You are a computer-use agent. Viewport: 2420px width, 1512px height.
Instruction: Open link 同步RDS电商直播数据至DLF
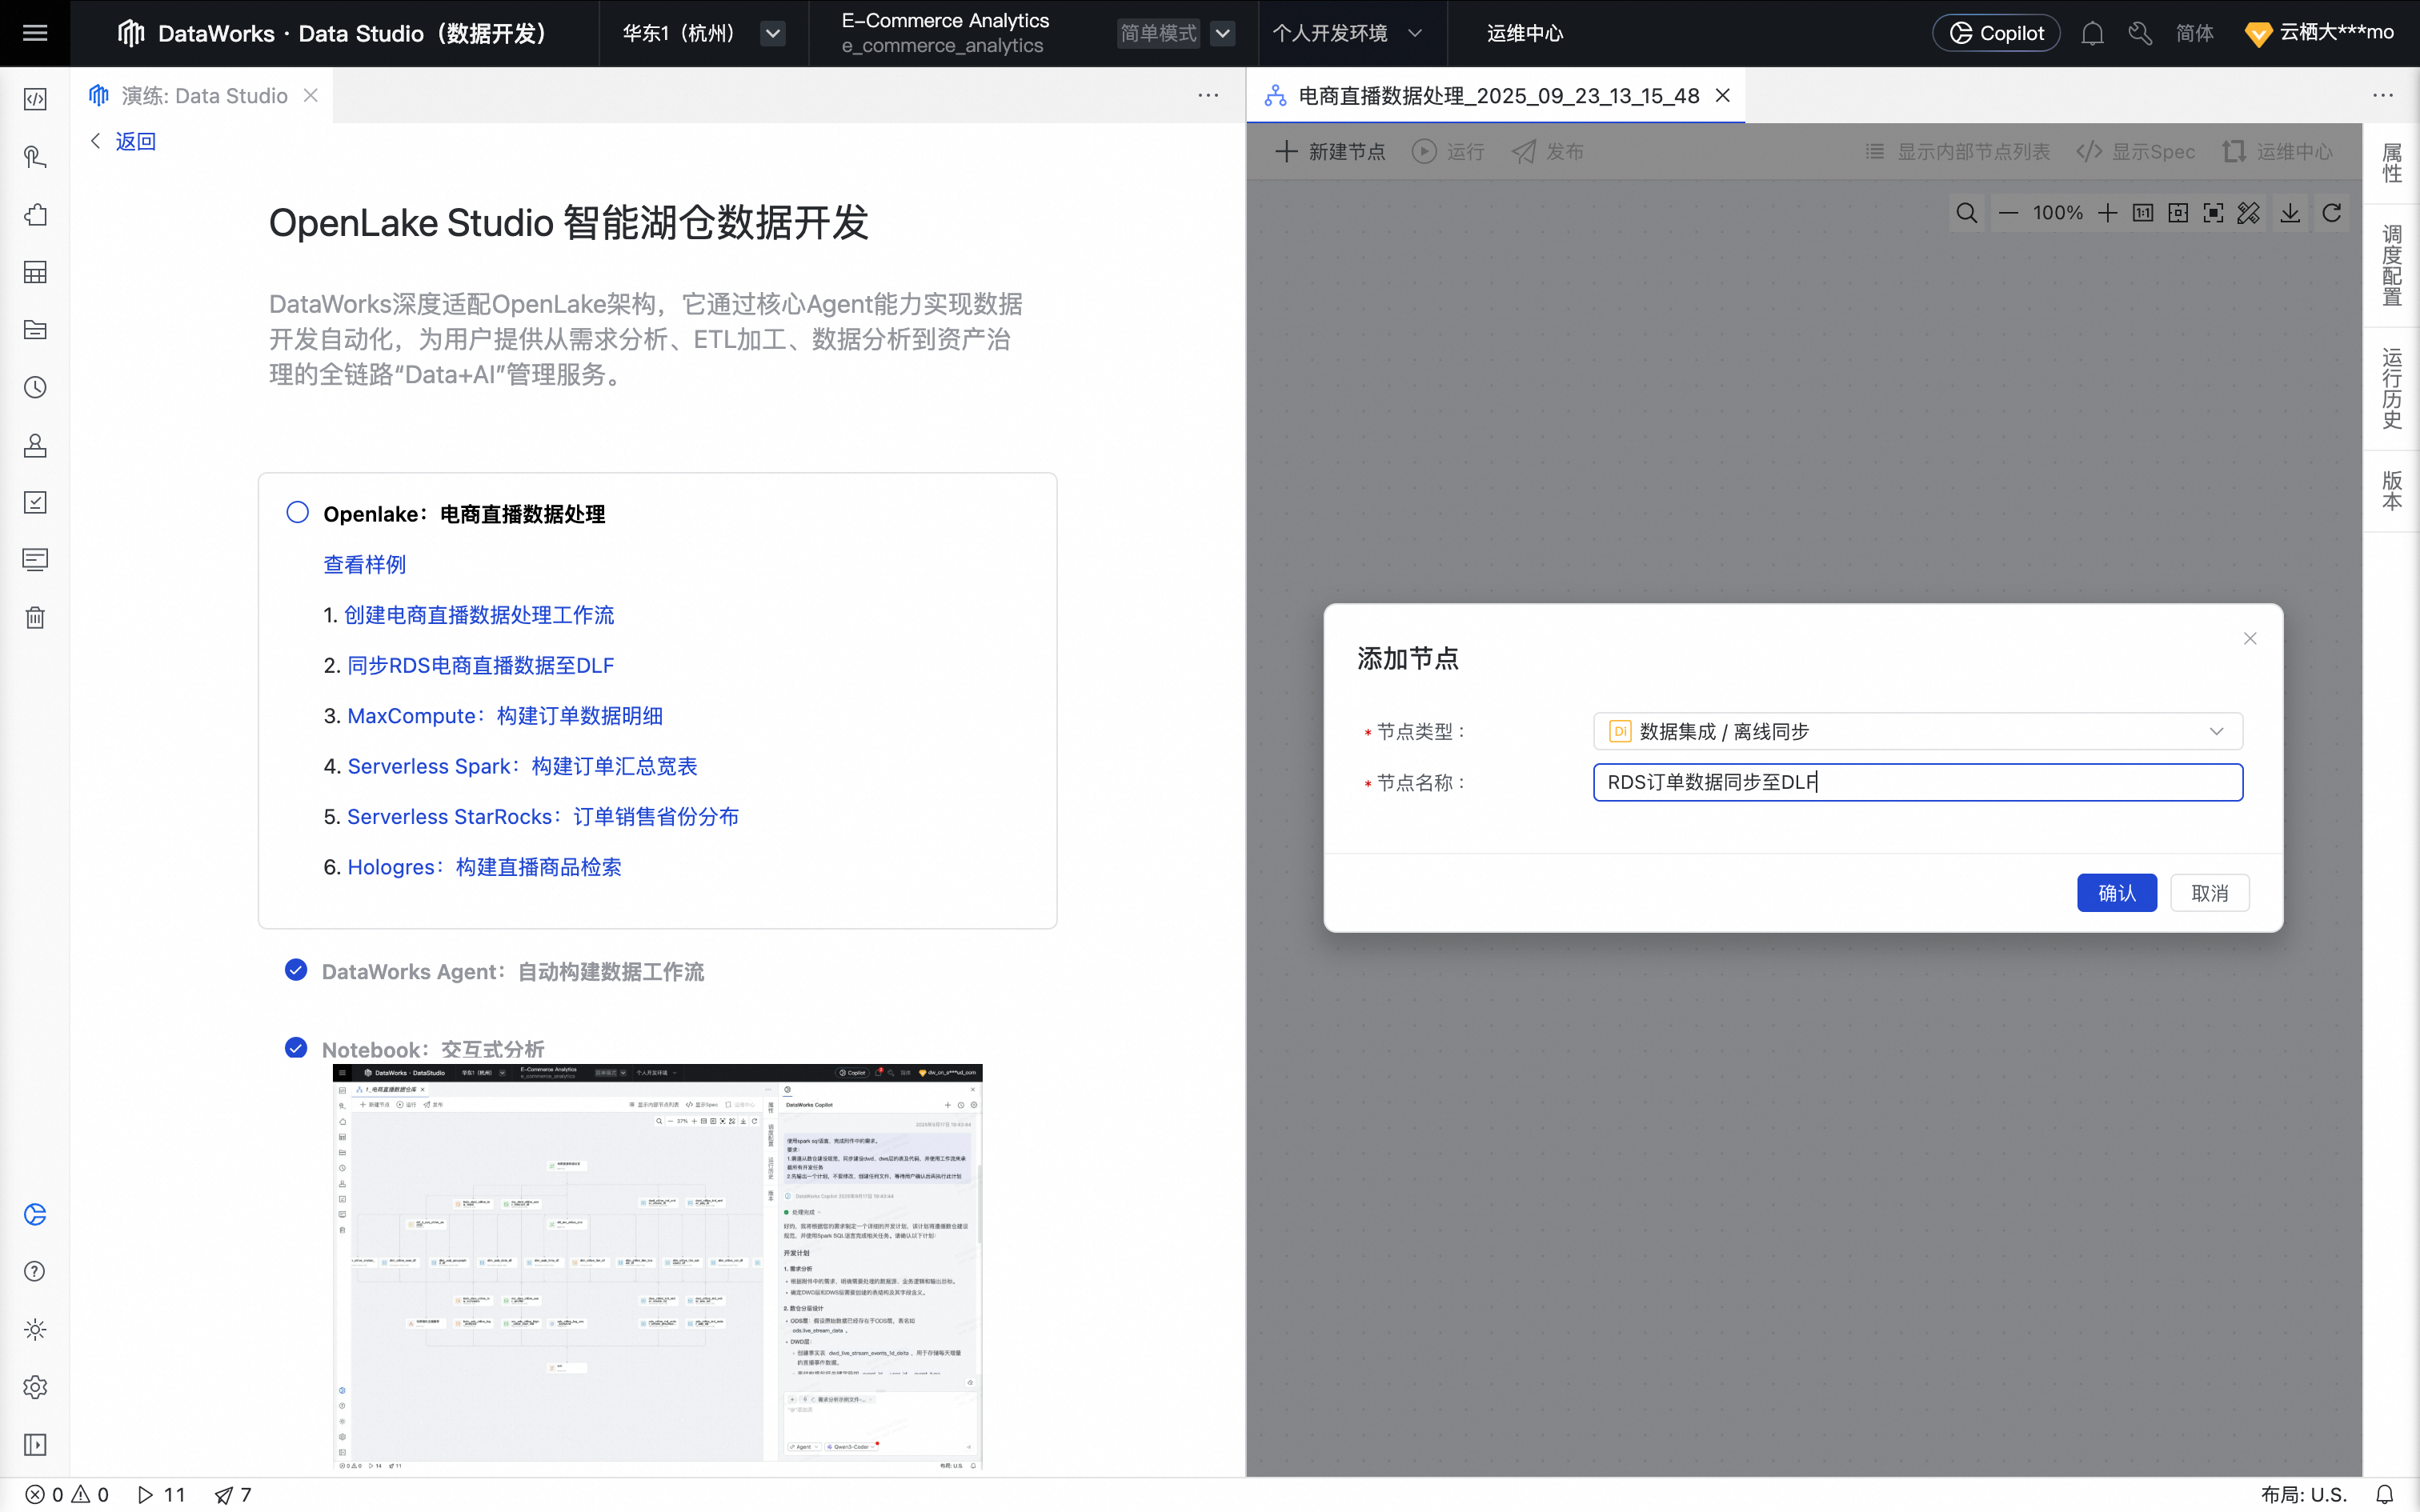(480, 665)
